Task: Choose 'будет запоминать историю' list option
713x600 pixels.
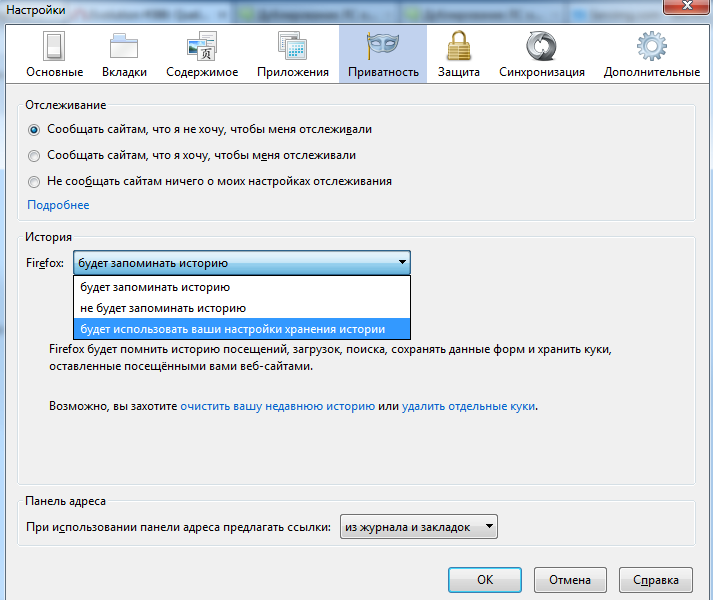Action: (x=242, y=287)
